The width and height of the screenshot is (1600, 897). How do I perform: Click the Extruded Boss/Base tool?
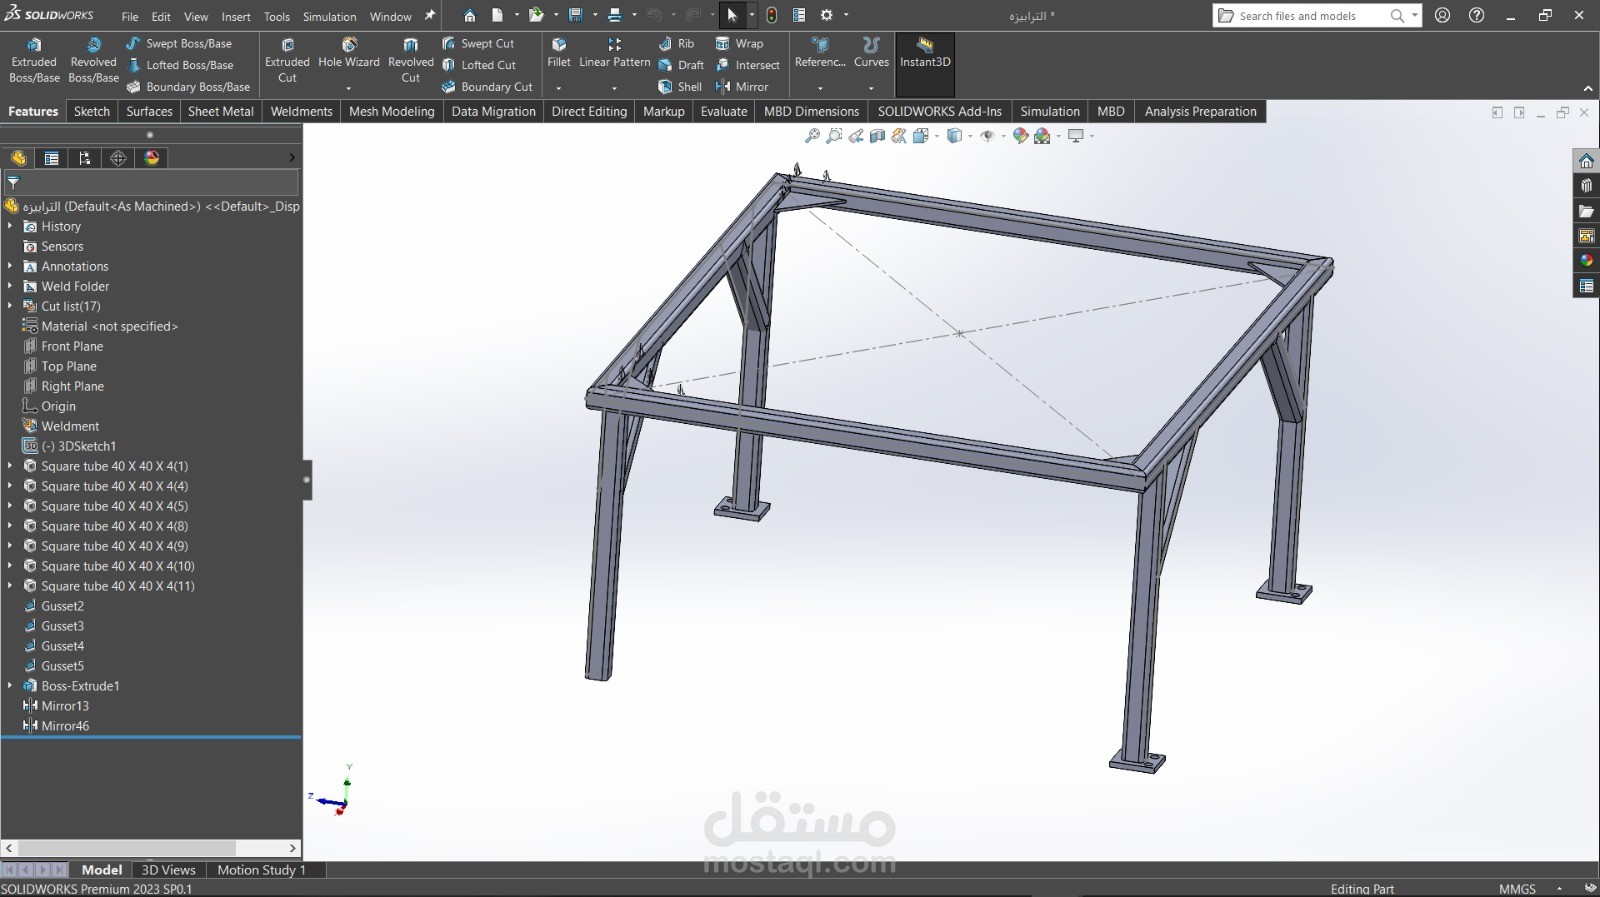(34, 60)
